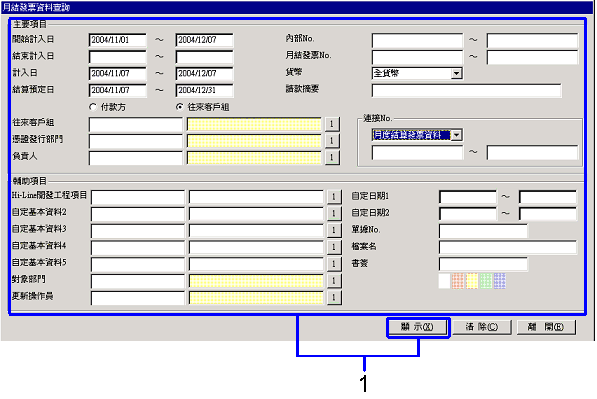Pick the white color swatch

[444, 281]
